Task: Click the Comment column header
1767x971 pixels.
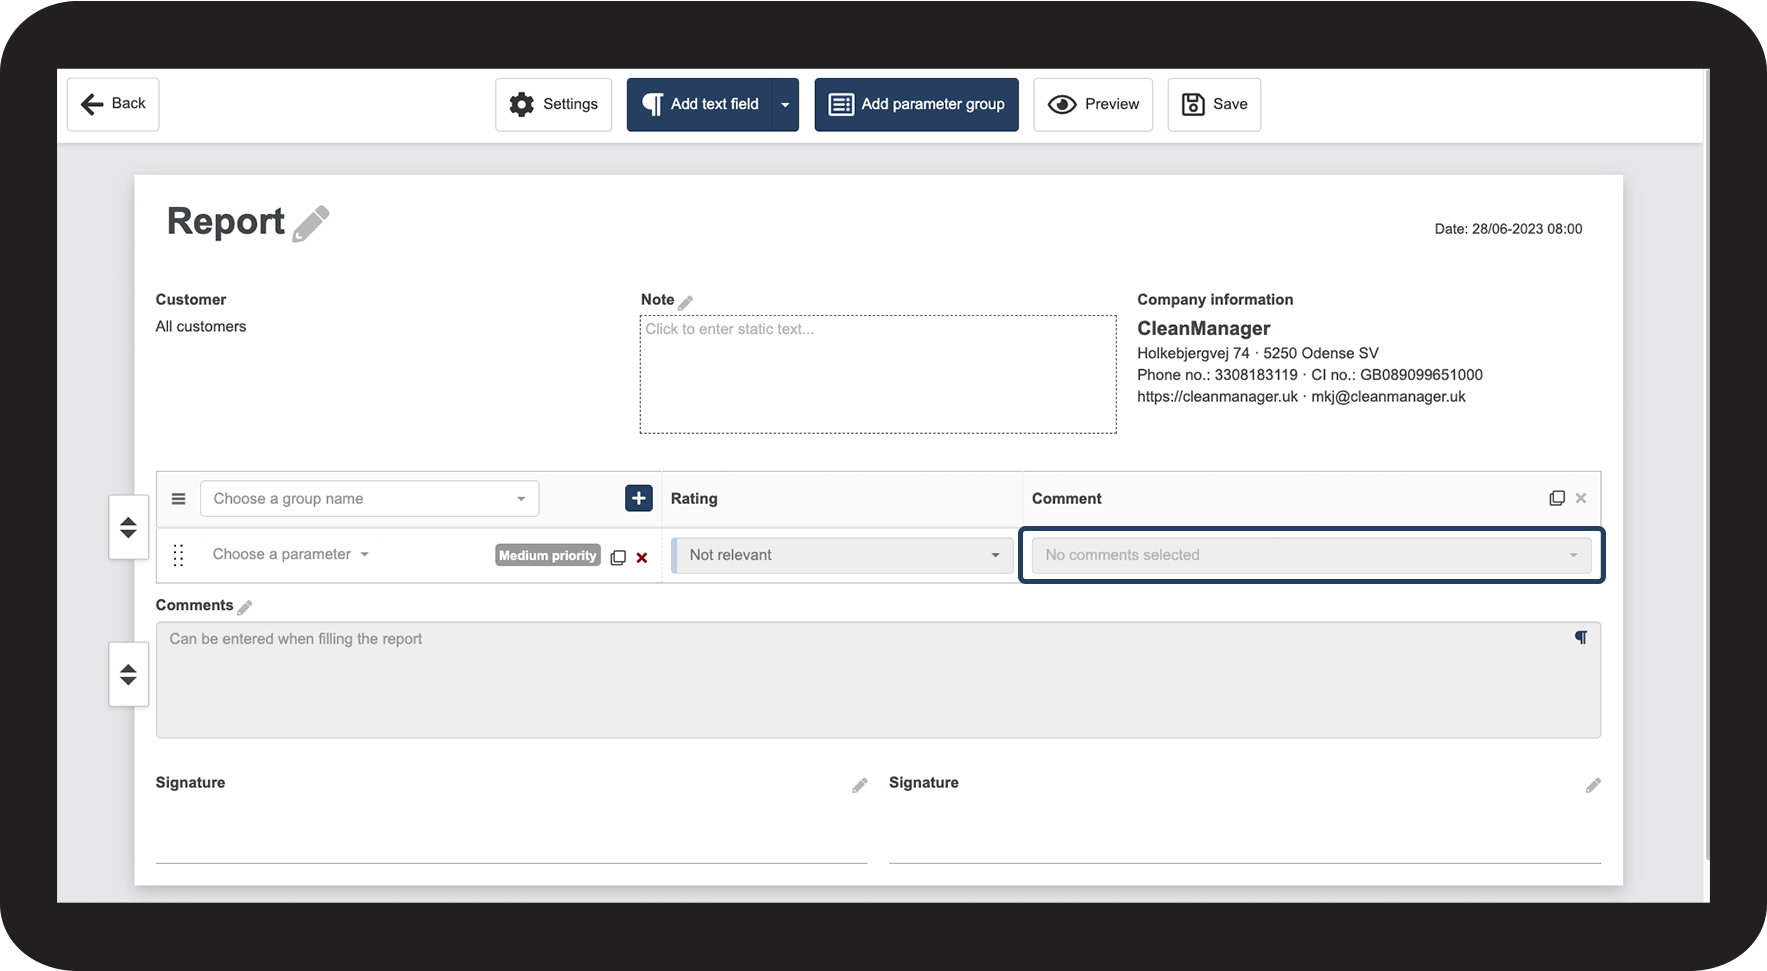Action: click(x=1067, y=498)
